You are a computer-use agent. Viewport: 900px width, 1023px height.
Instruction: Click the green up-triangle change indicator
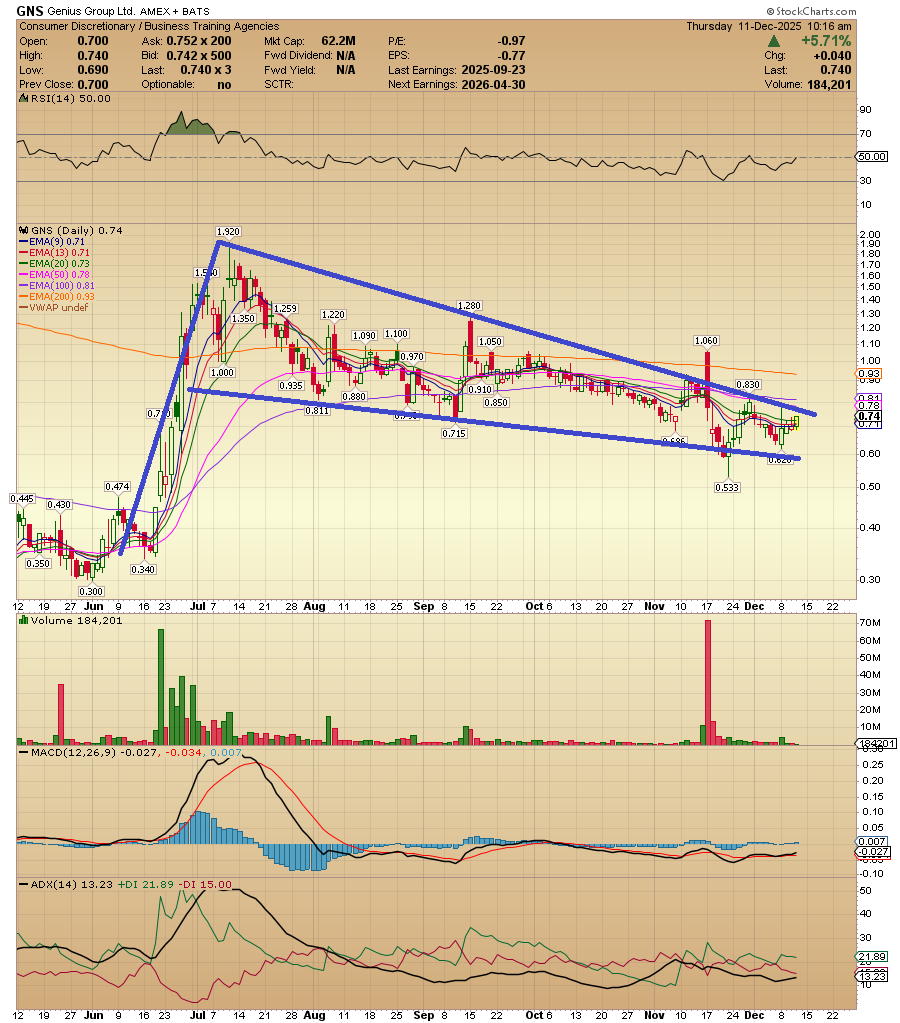tap(774, 42)
